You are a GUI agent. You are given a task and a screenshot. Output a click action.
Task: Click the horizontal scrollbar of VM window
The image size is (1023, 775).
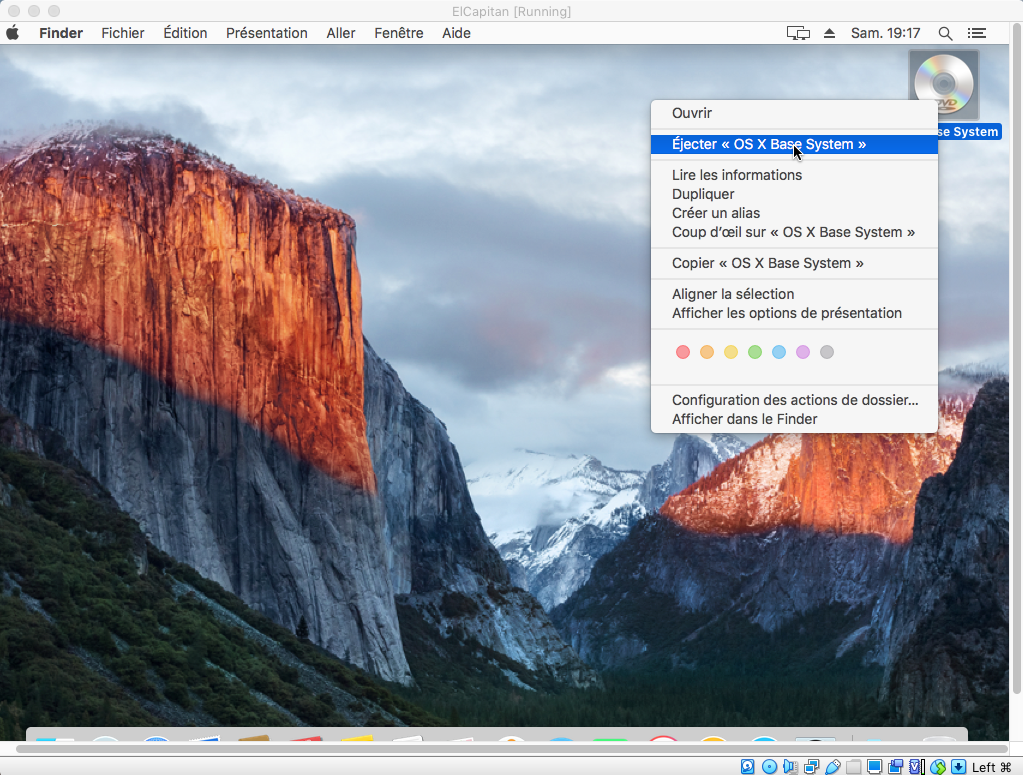[x=512, y=748]
